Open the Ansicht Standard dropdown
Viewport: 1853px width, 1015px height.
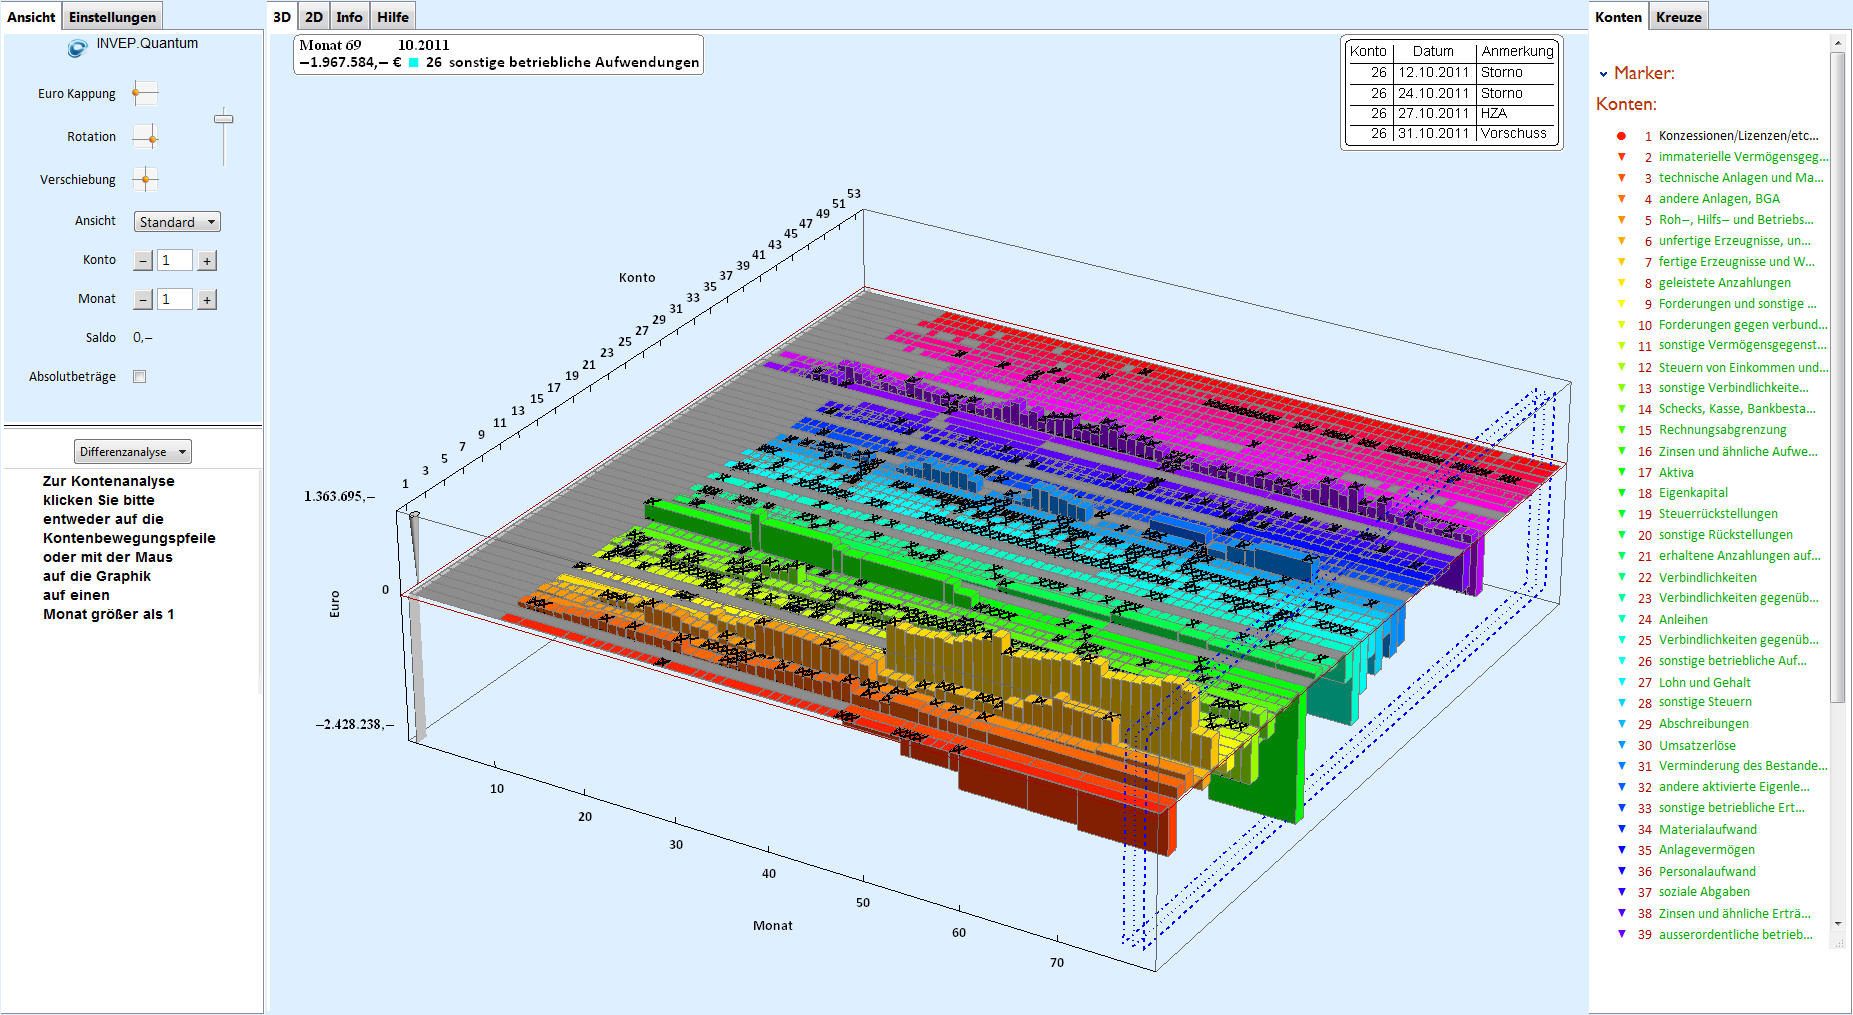tap(177, 222)
